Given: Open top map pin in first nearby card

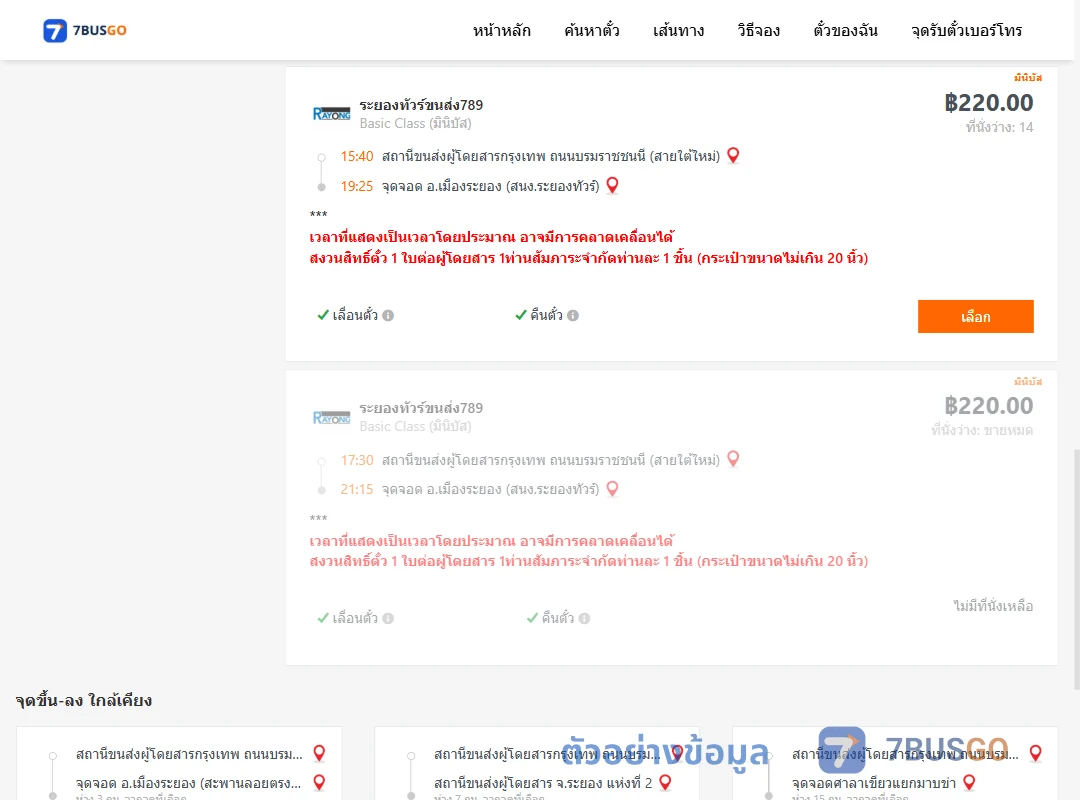Looking at the screenshot, I should click(x=319, y=753).
